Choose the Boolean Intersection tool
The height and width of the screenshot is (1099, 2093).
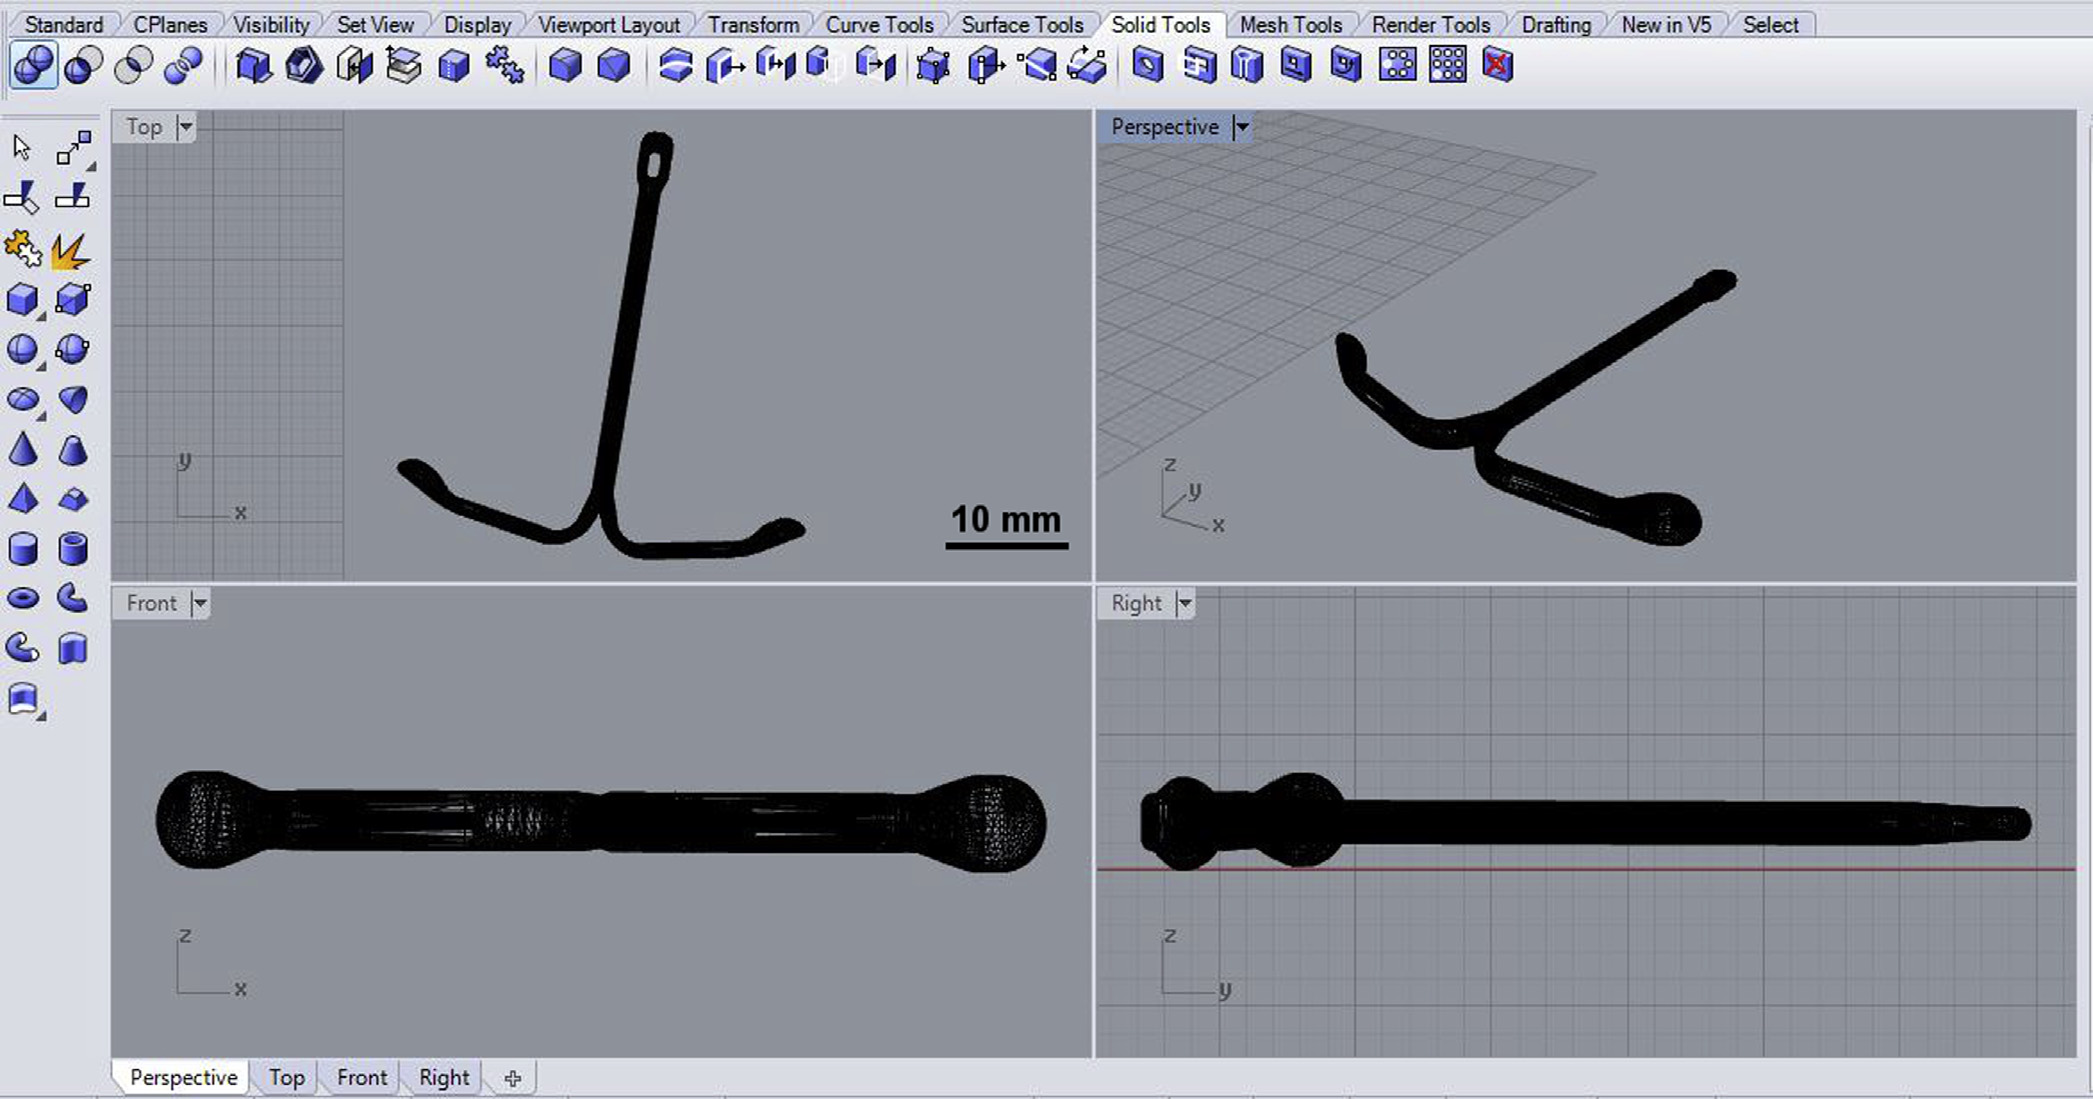pyautogui.click(x=133, y=66)
